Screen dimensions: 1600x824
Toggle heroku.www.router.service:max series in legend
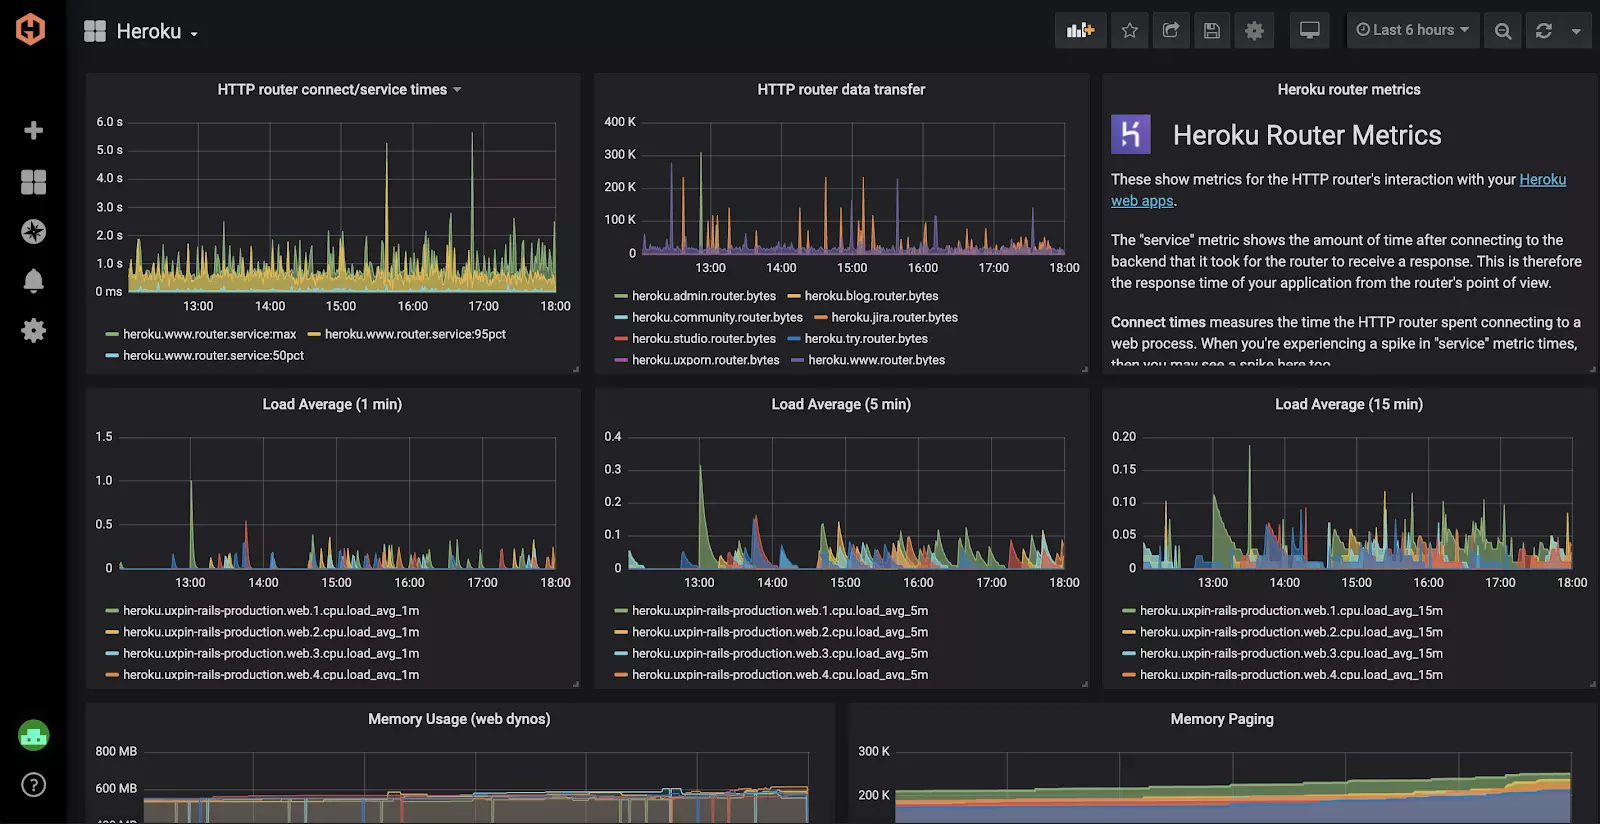pyautogui.click(x=209, y=334)
